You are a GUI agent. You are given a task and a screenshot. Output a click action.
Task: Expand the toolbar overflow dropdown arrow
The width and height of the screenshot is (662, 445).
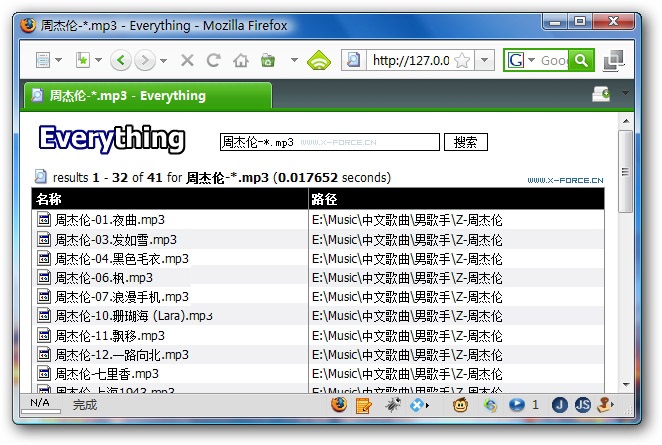(294, 60)
